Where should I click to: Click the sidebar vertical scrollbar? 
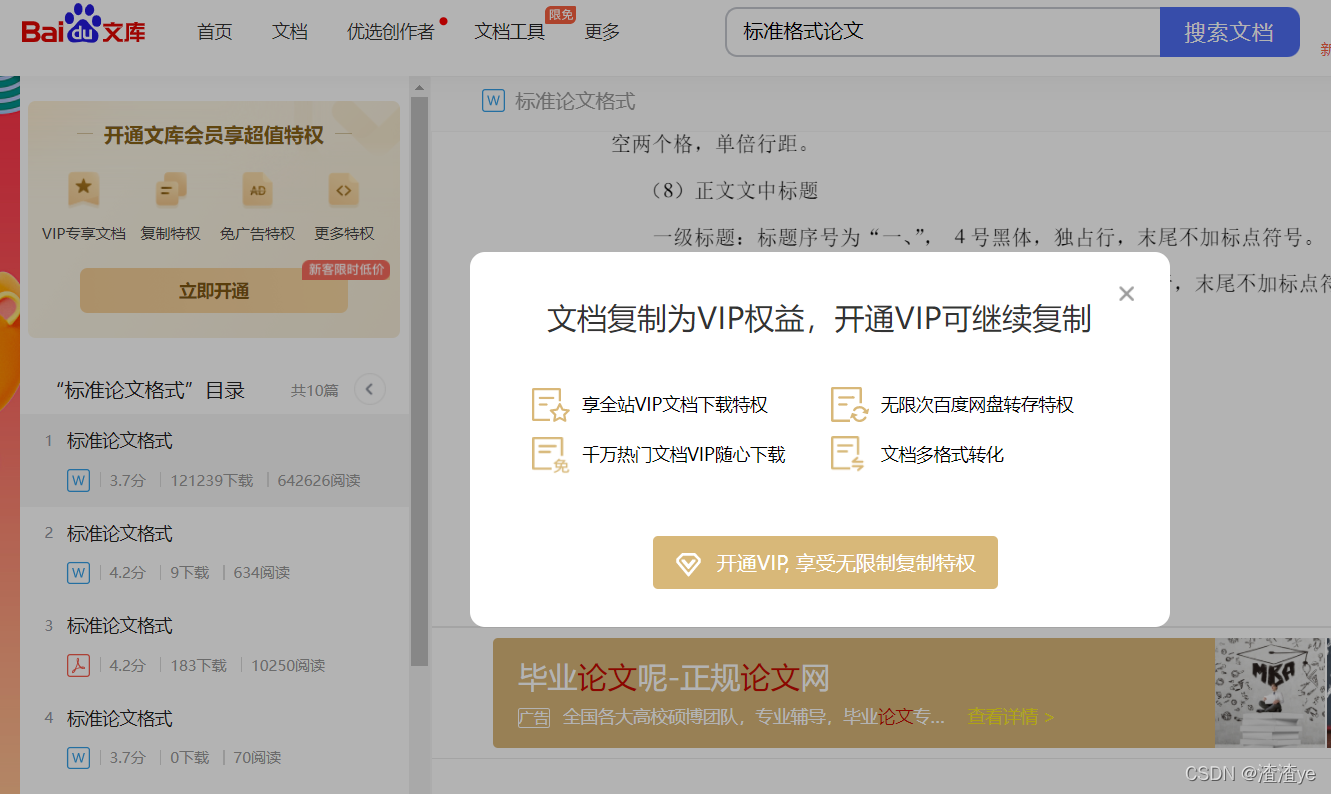pyautogui.click(x=419, y=380)
